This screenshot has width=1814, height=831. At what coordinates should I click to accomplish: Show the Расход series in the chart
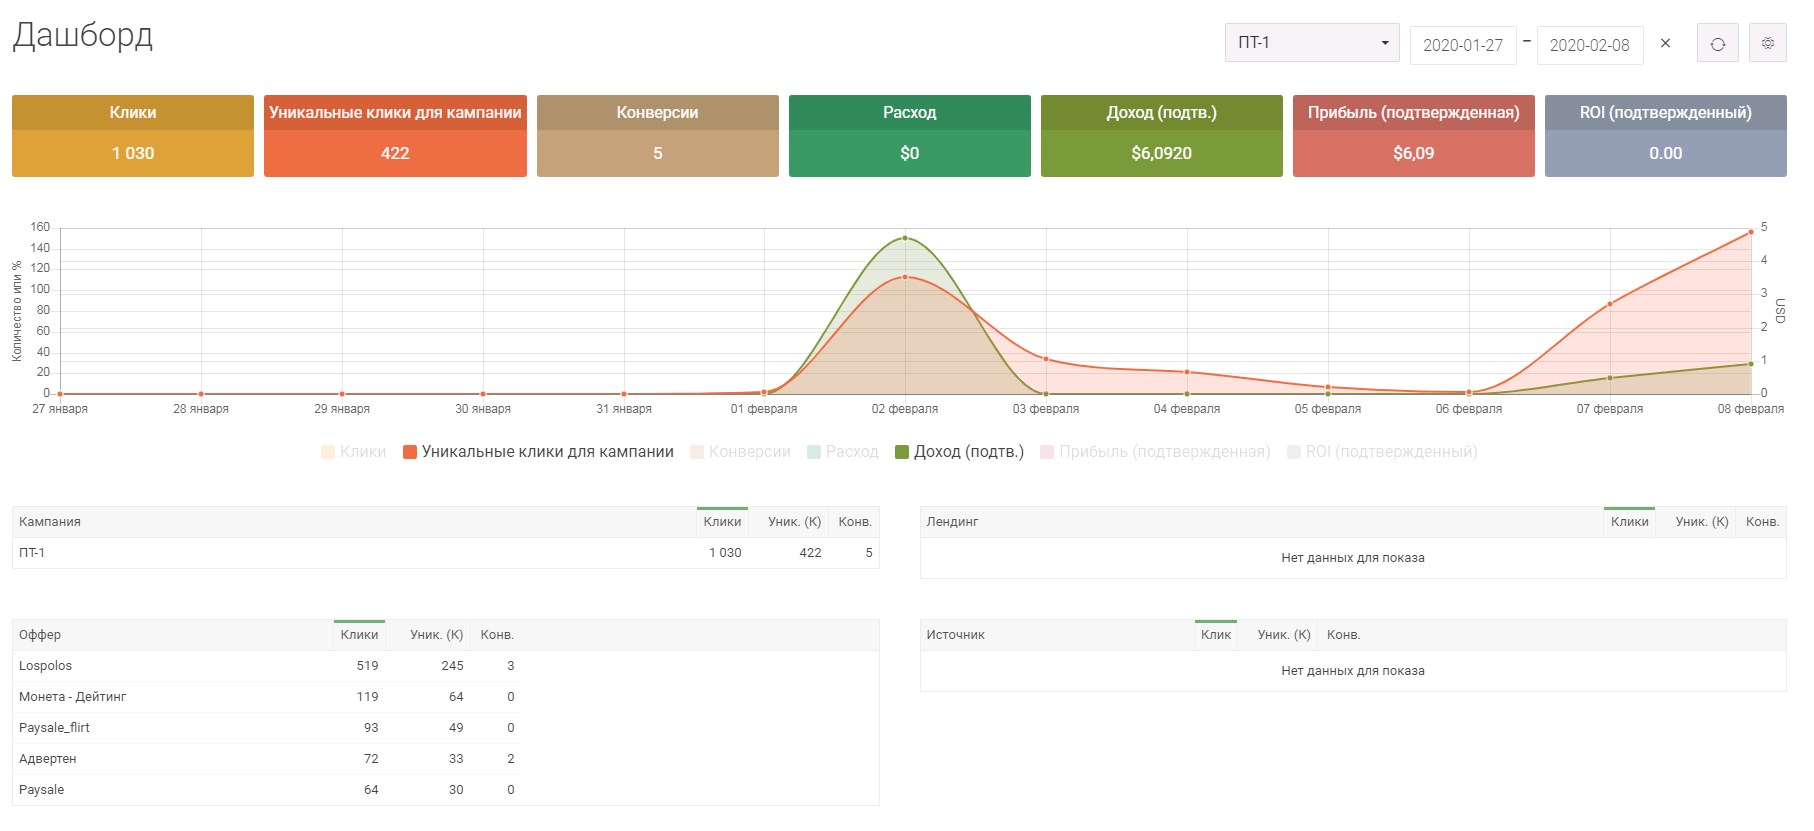[842, 452]
